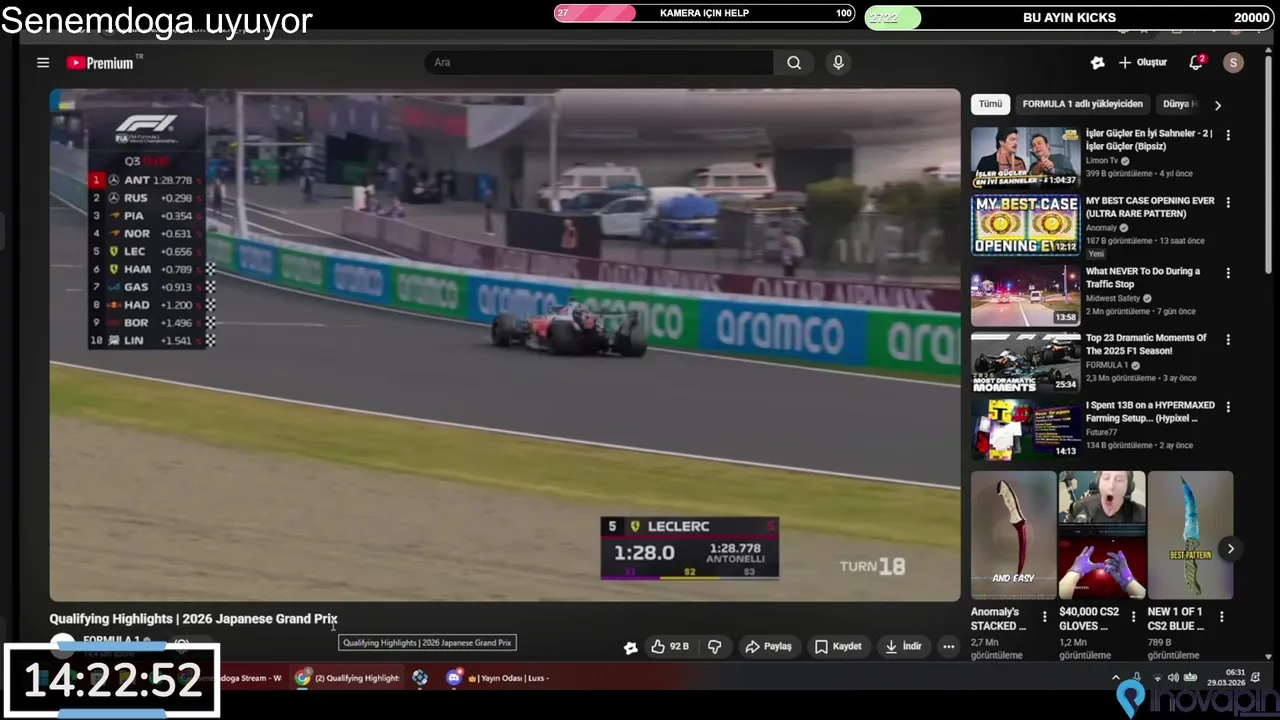Click the Ara search field
1280x720 pixels.
coord(598,62)
